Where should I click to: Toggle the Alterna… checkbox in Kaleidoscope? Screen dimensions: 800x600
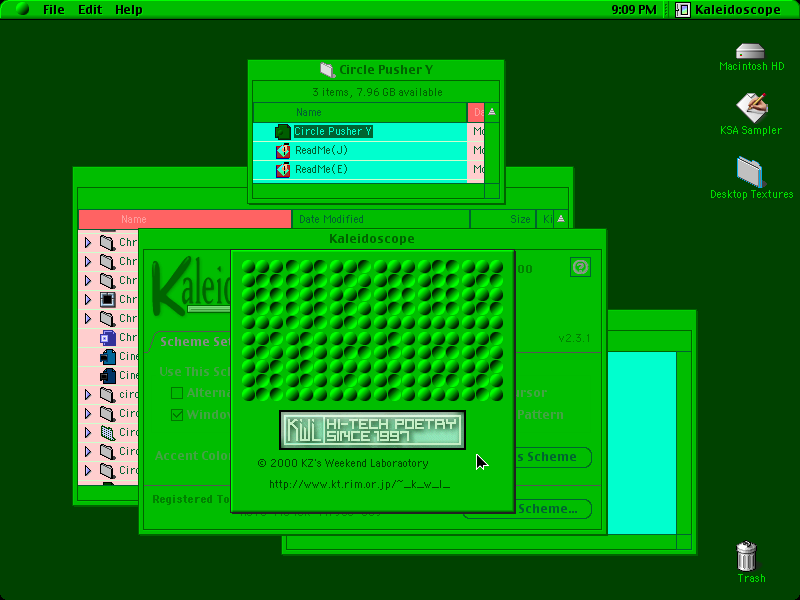pos(177,393)
